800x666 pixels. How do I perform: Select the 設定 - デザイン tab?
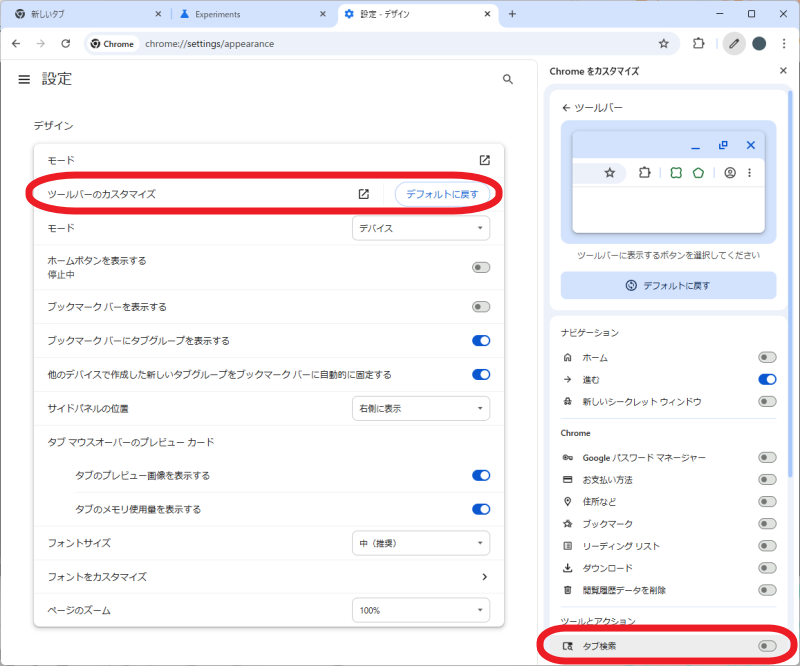point(417,14)
